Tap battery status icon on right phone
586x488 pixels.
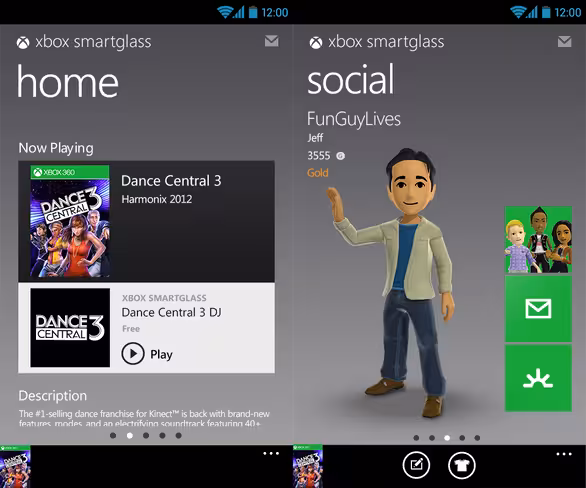[546, 12]
